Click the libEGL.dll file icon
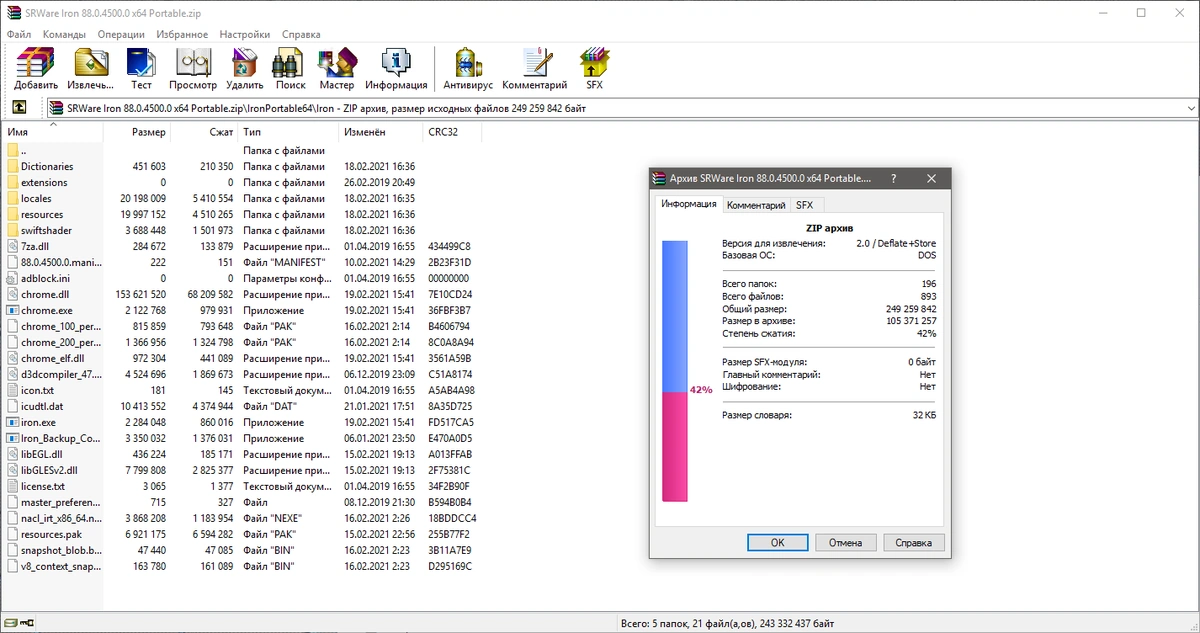The width and height of the screenshot is (1200, 633). click(12, 454)
